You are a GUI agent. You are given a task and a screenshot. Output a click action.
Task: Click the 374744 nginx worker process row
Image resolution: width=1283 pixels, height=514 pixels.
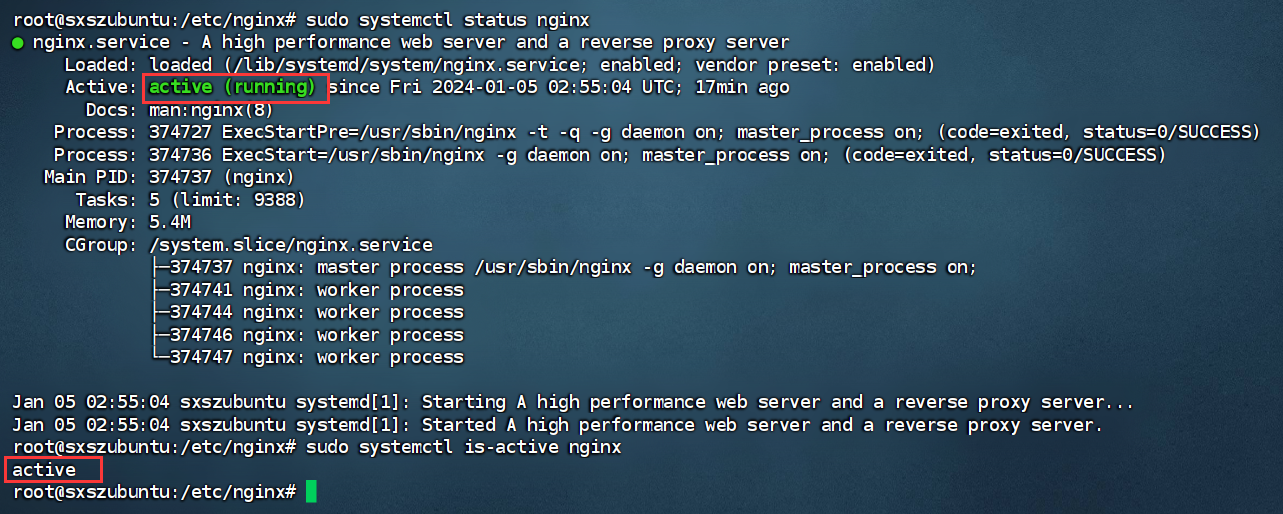(x=308, y=313)
